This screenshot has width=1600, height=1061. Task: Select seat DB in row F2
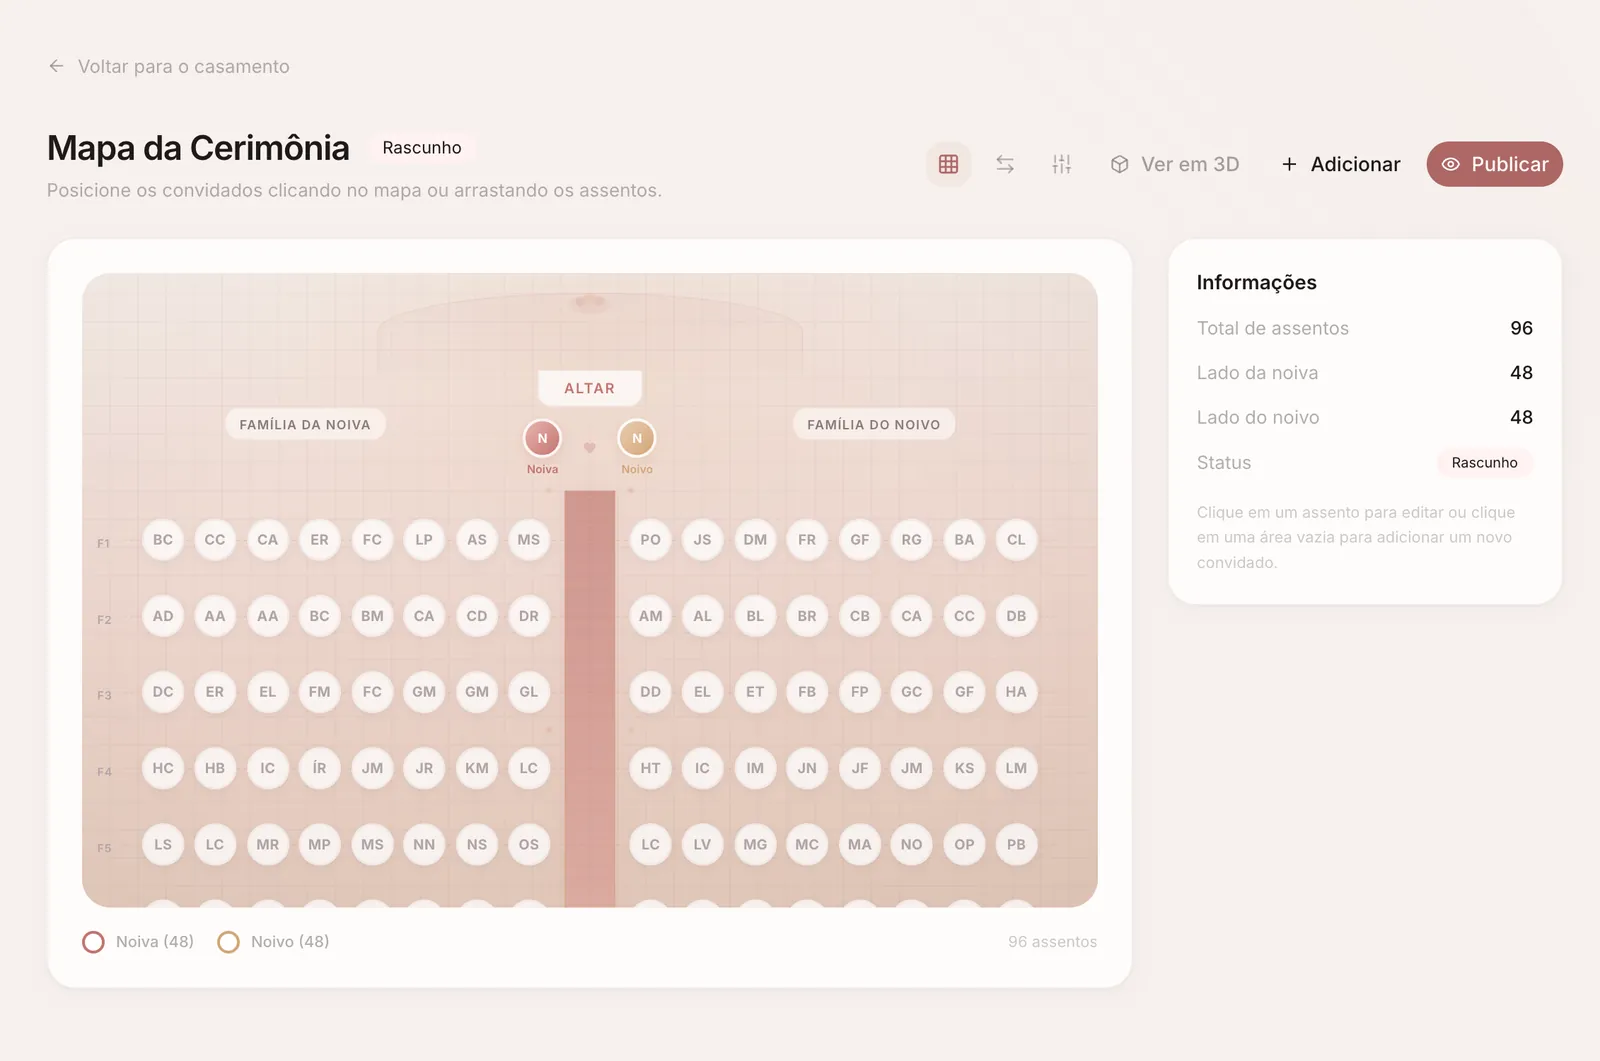click(x=1016, y=616)
